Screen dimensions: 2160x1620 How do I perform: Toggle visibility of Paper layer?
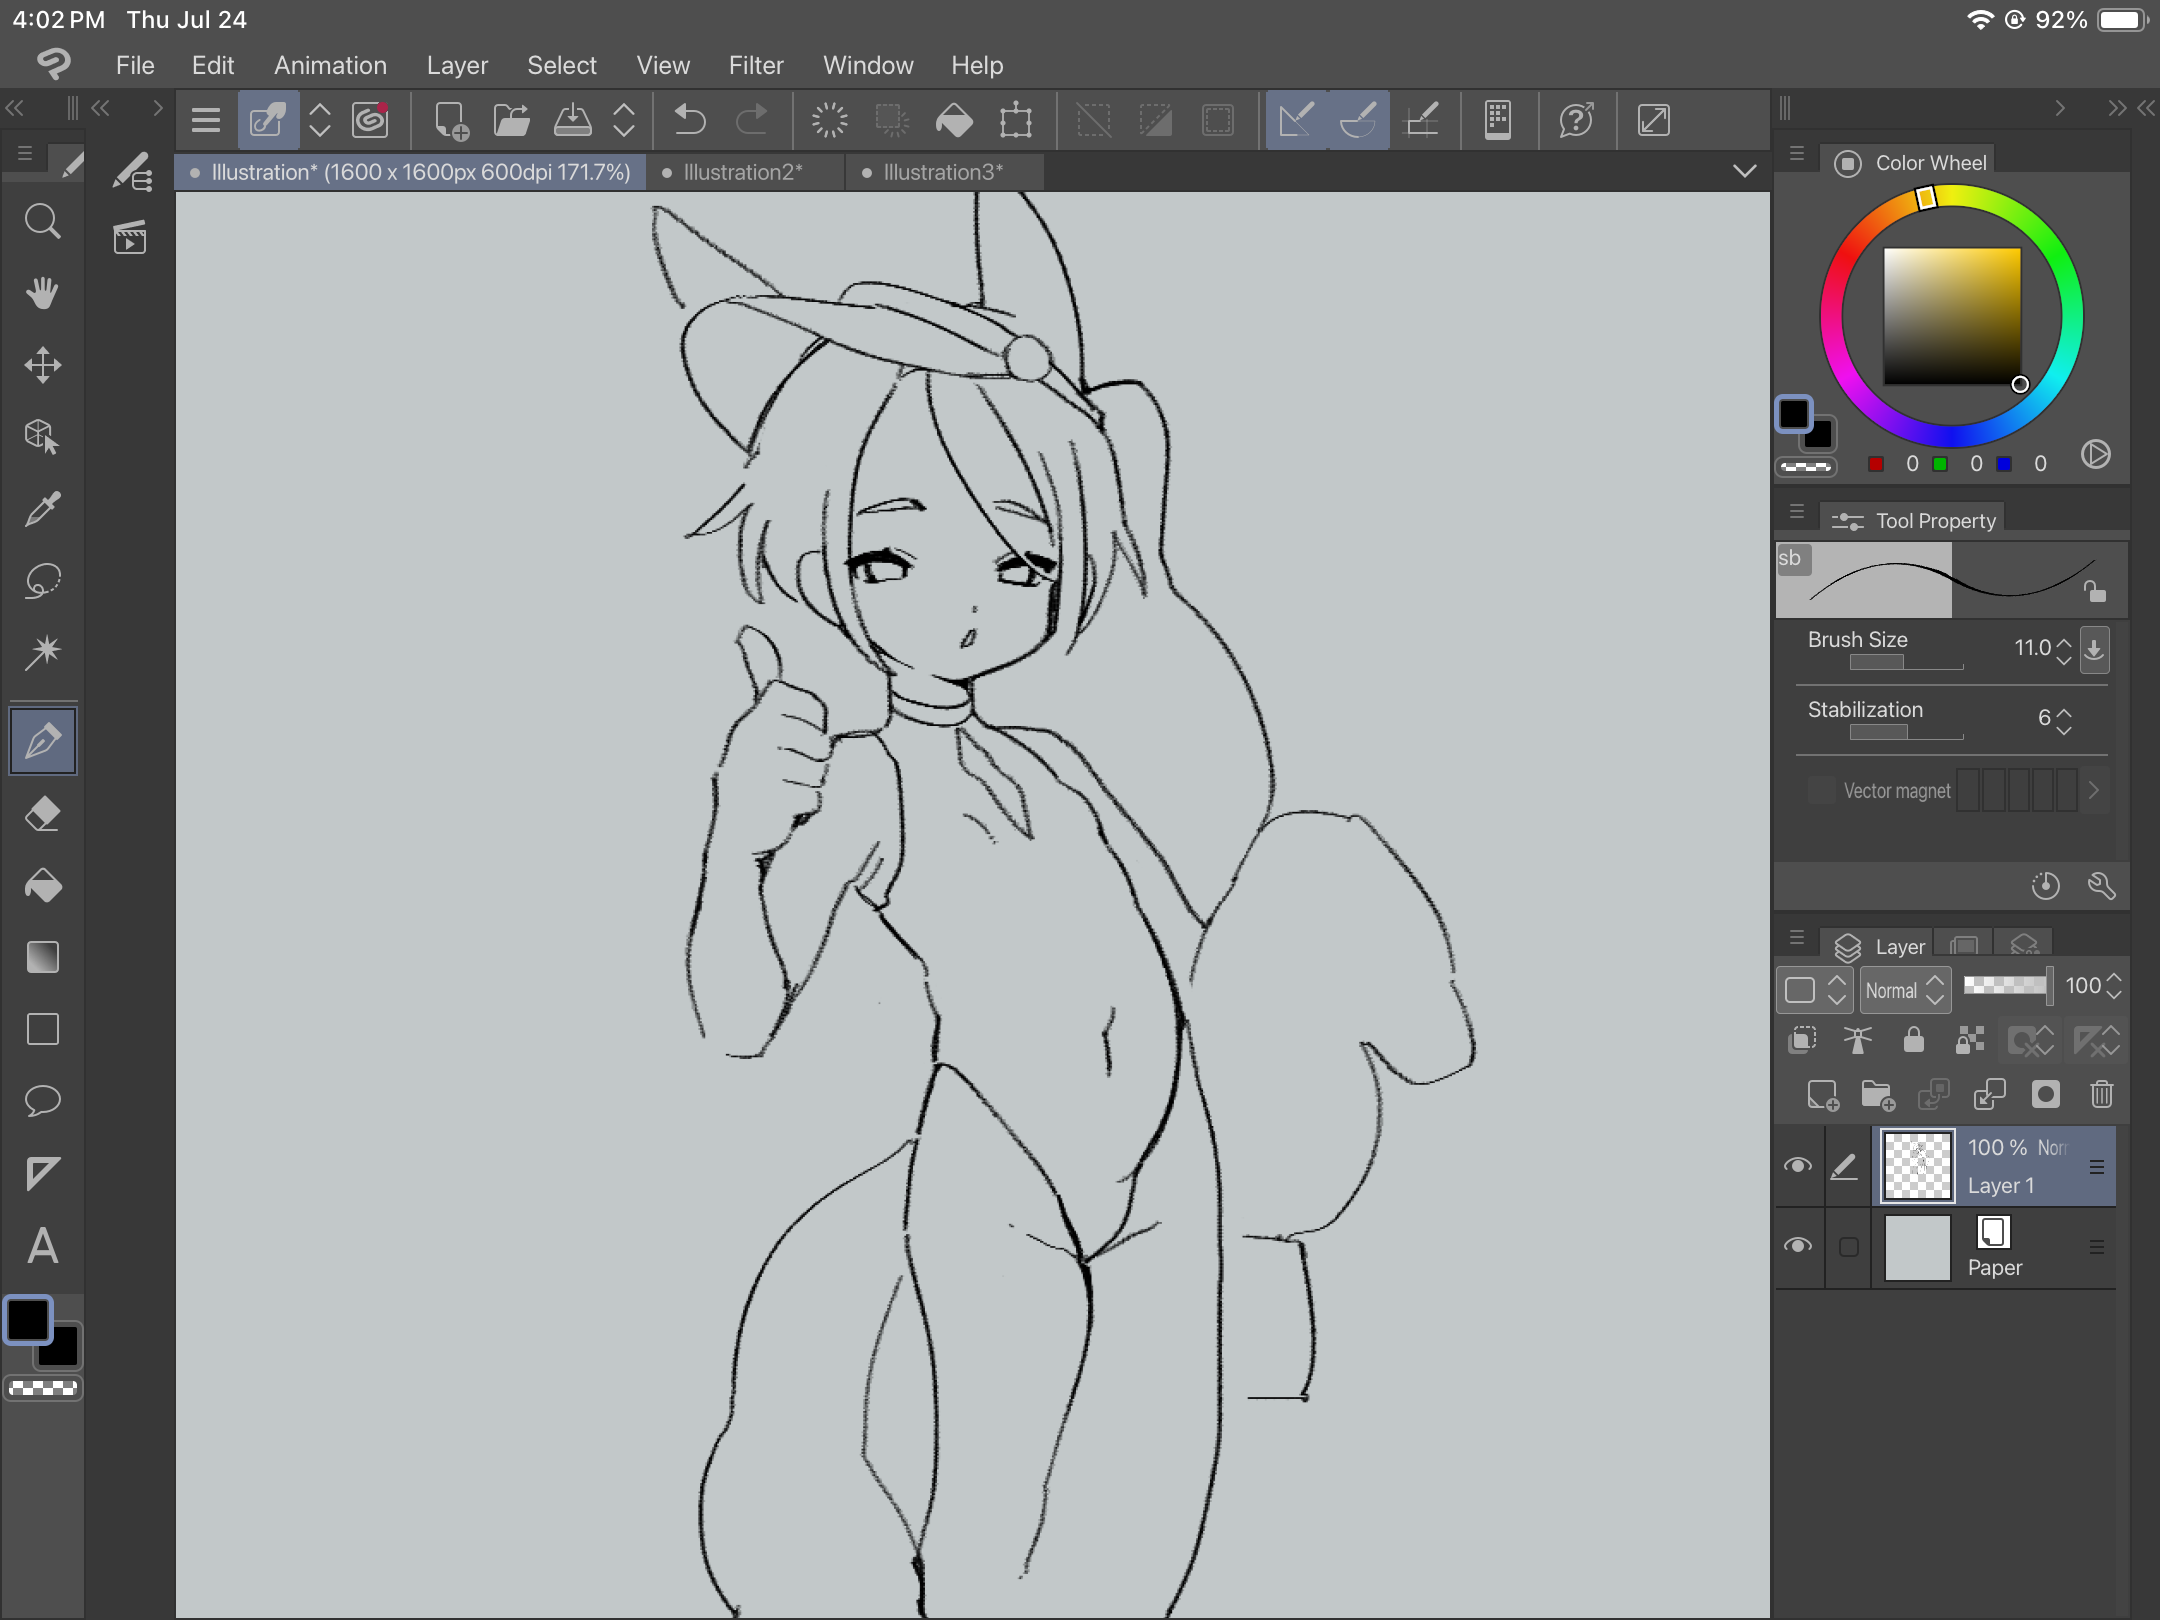pyautogui.click(x=1798, y=1246)
